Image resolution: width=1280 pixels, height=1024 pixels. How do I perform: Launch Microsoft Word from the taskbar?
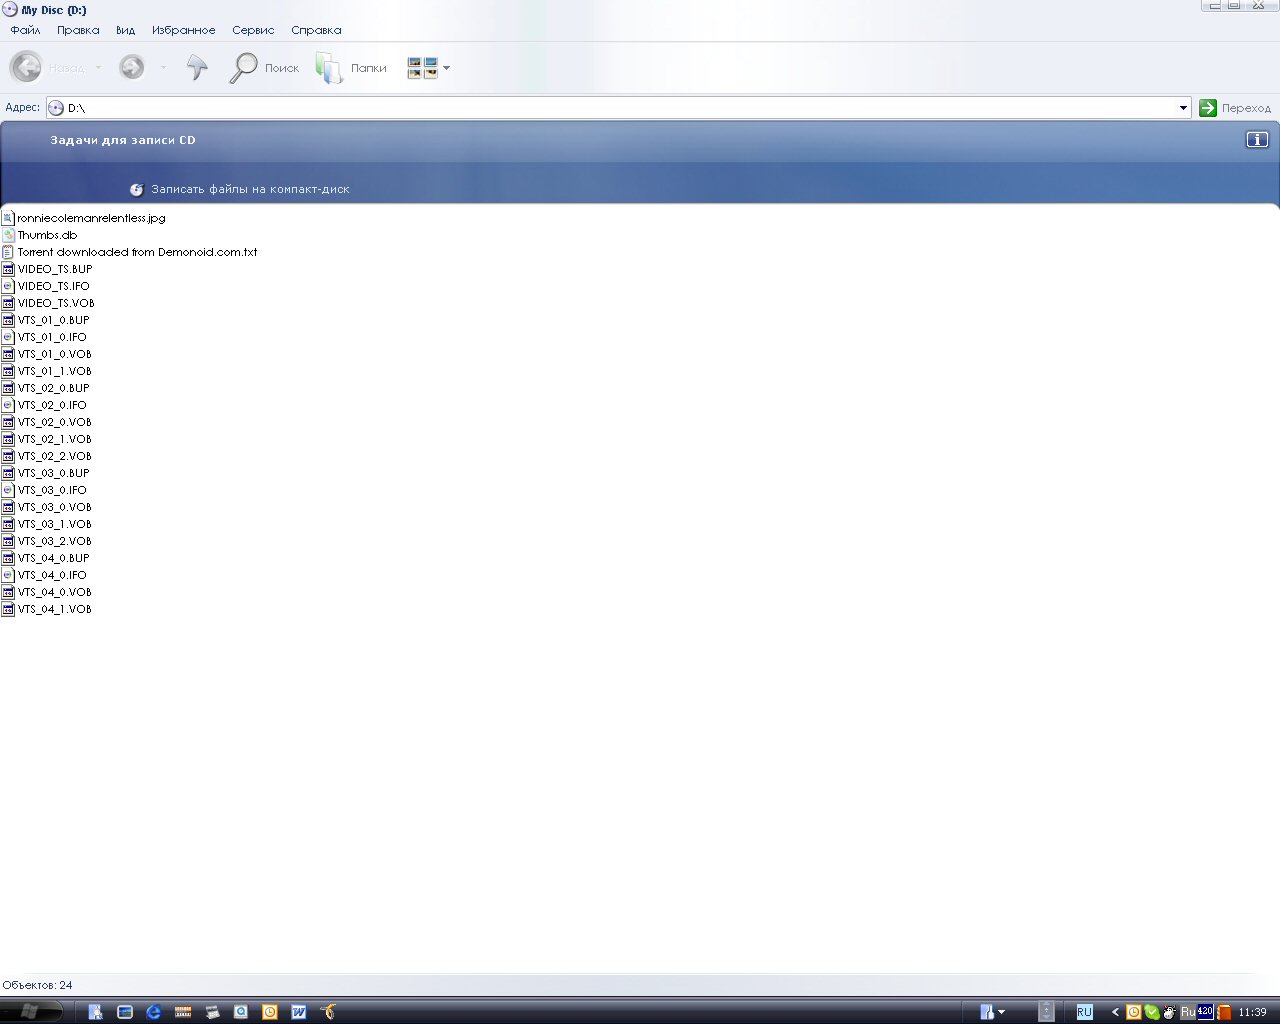click(298, 1012)
